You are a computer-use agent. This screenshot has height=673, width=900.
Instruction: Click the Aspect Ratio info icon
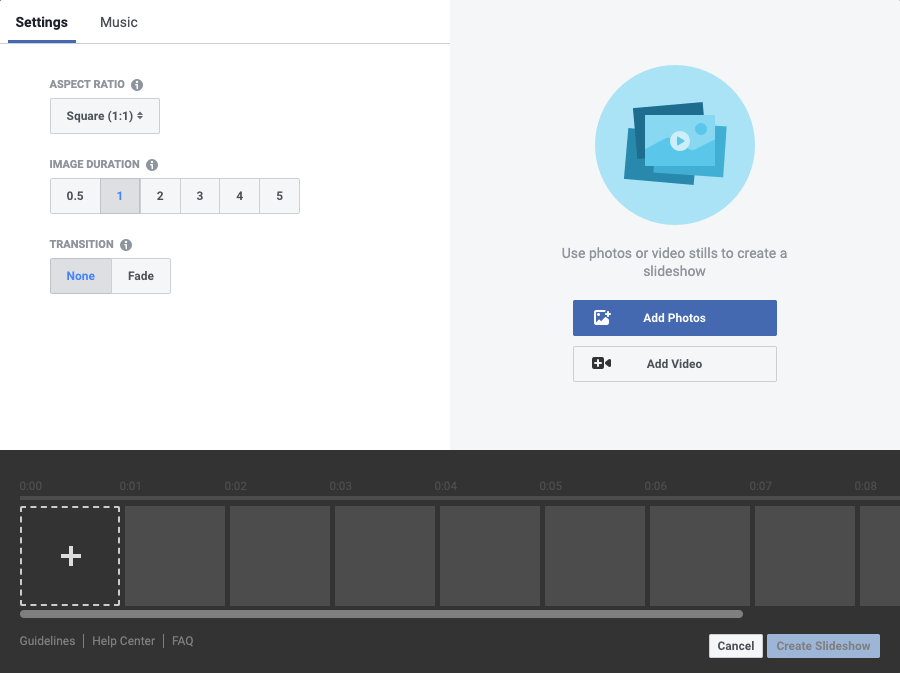(137, 85)
